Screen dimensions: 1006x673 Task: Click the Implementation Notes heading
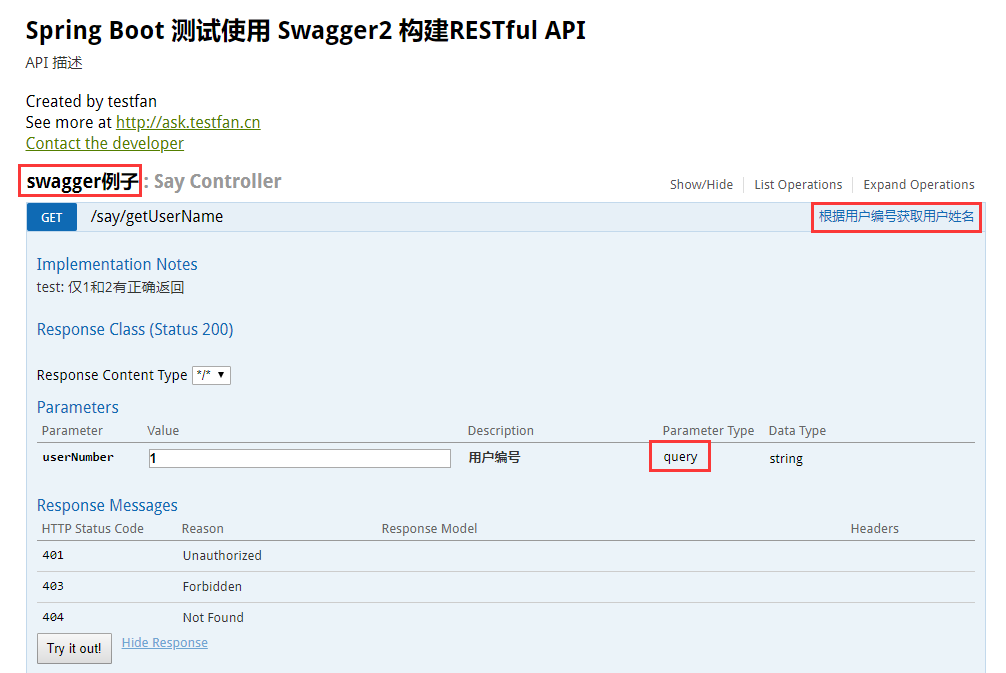[117, 264]
